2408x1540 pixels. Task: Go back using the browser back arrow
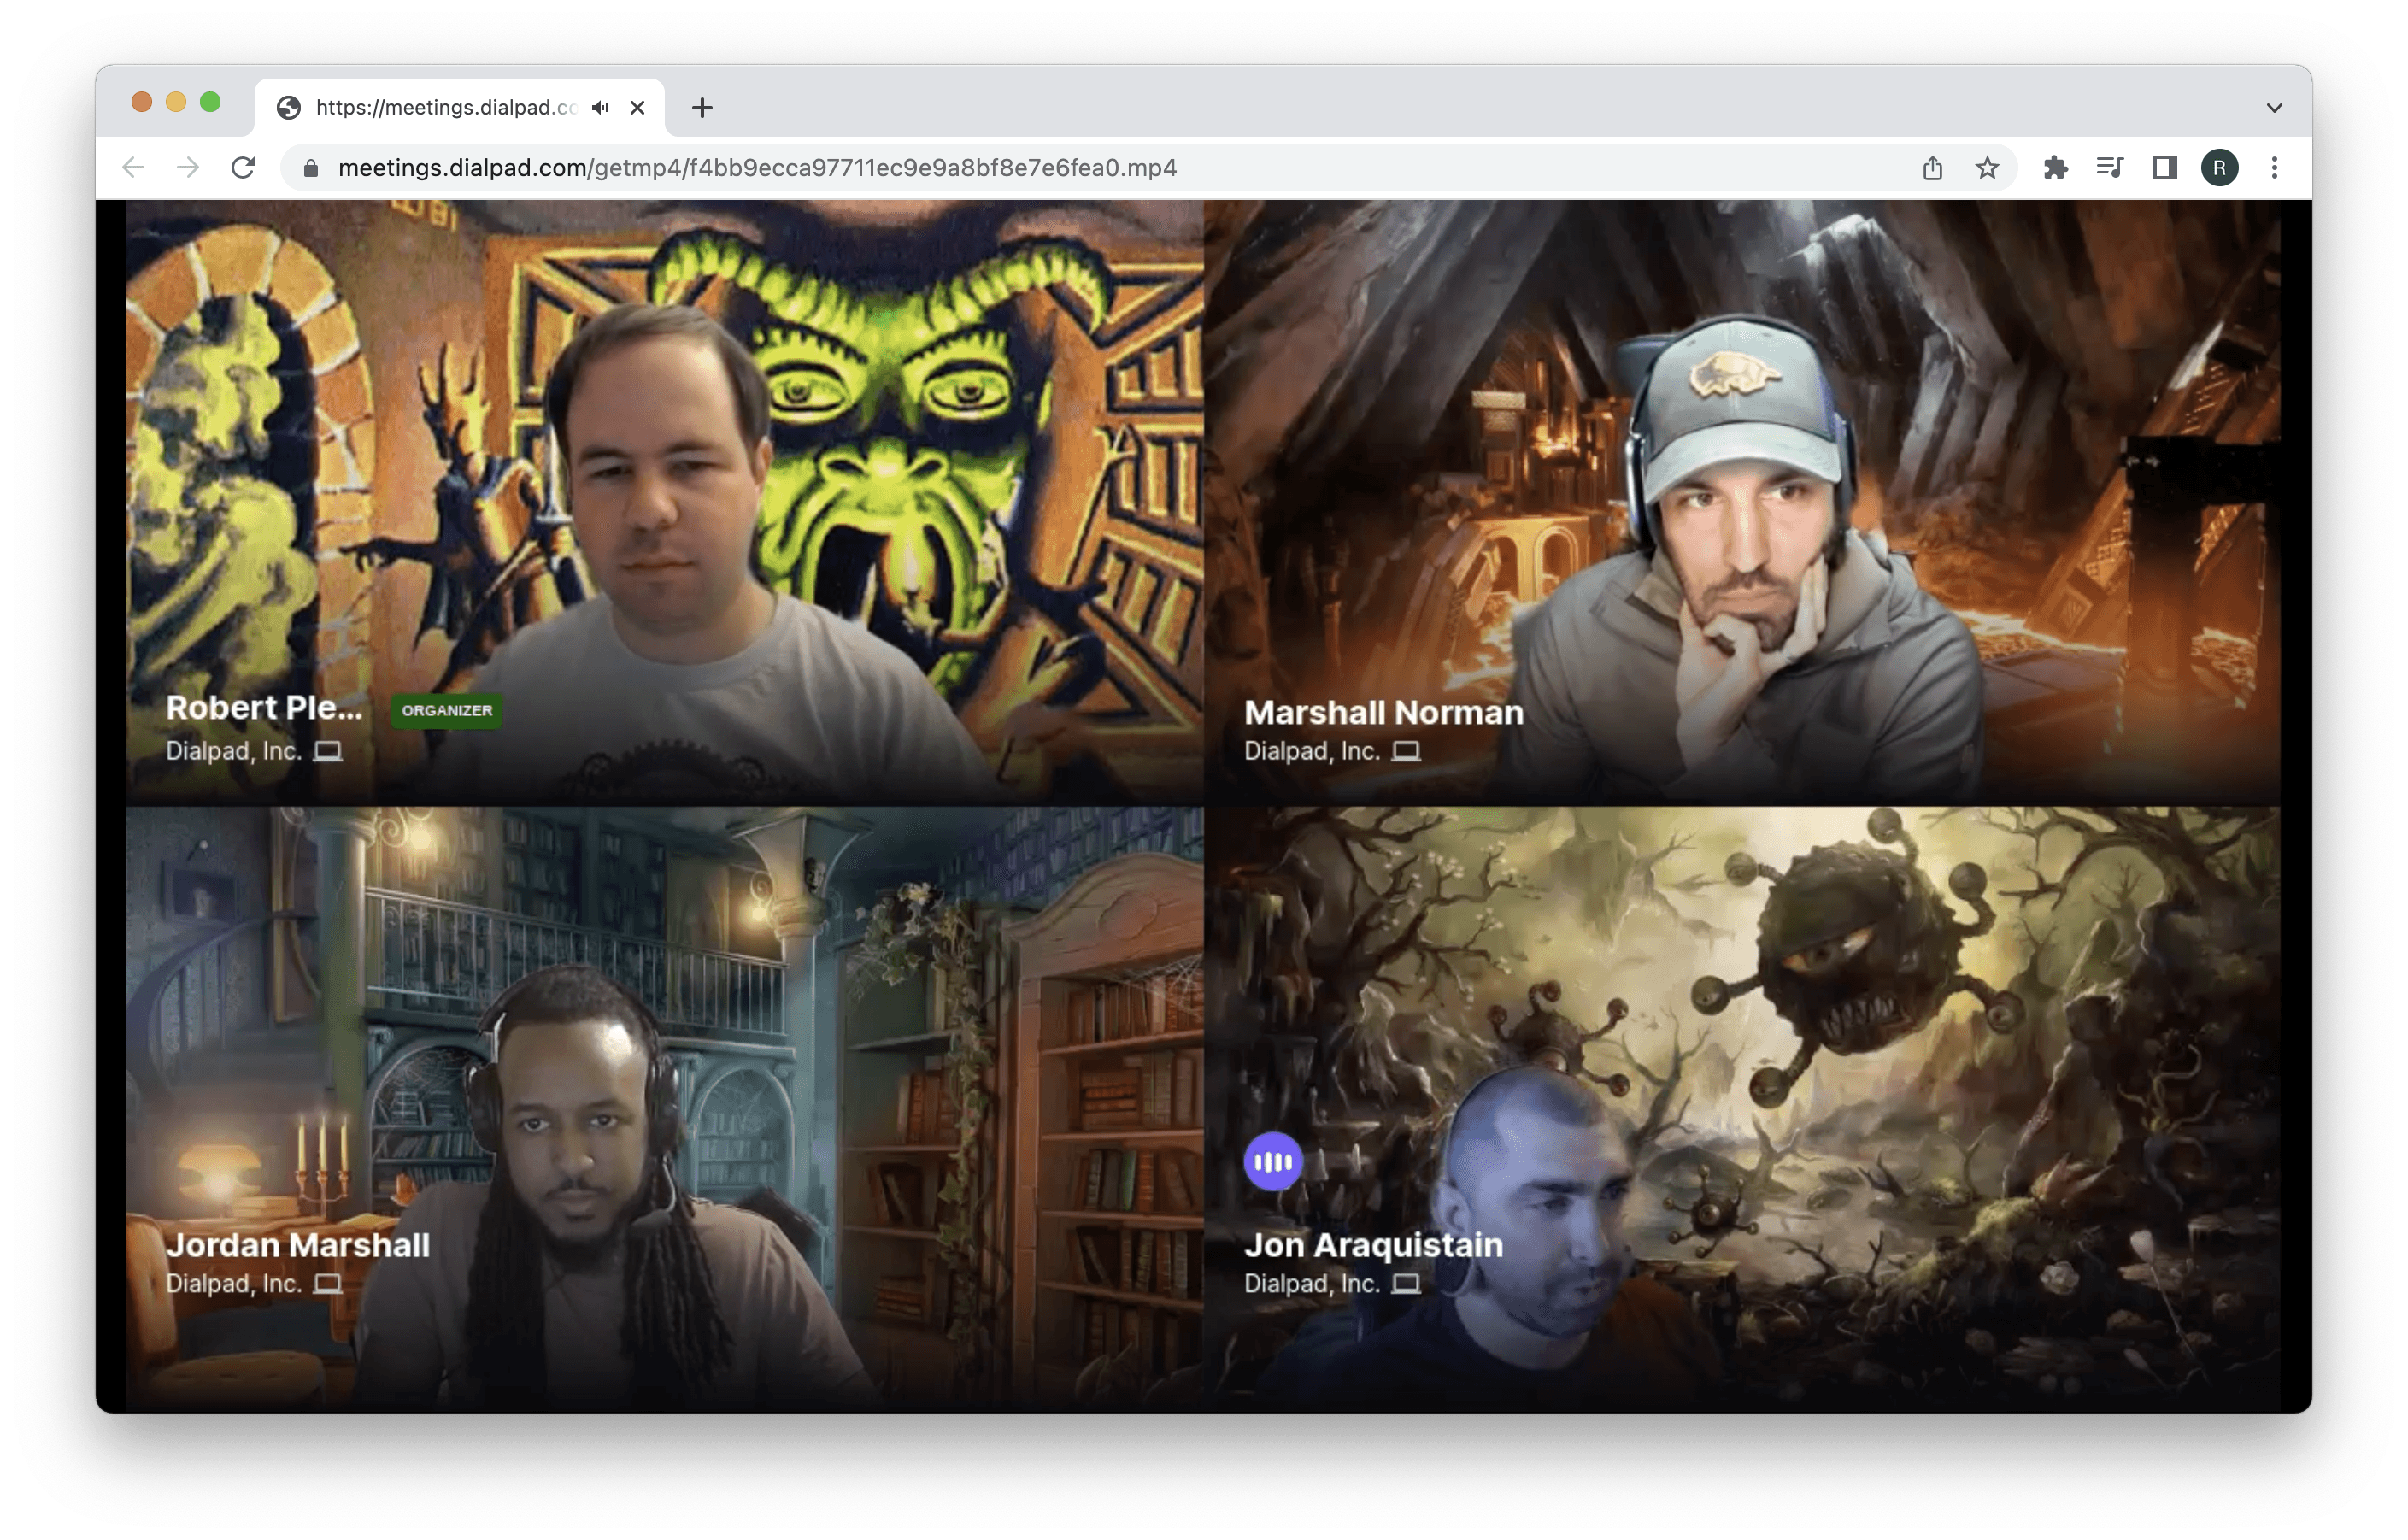click(133, 168)
